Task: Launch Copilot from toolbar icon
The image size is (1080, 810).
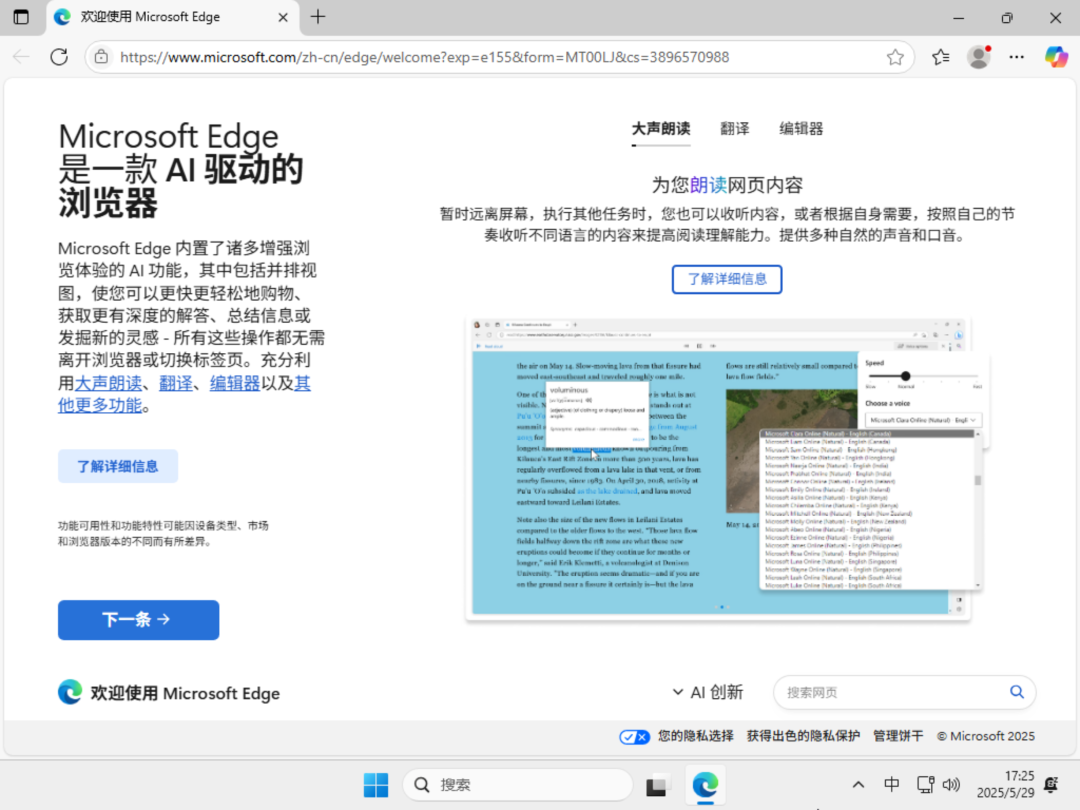Action: click(x=1056, y=57)
